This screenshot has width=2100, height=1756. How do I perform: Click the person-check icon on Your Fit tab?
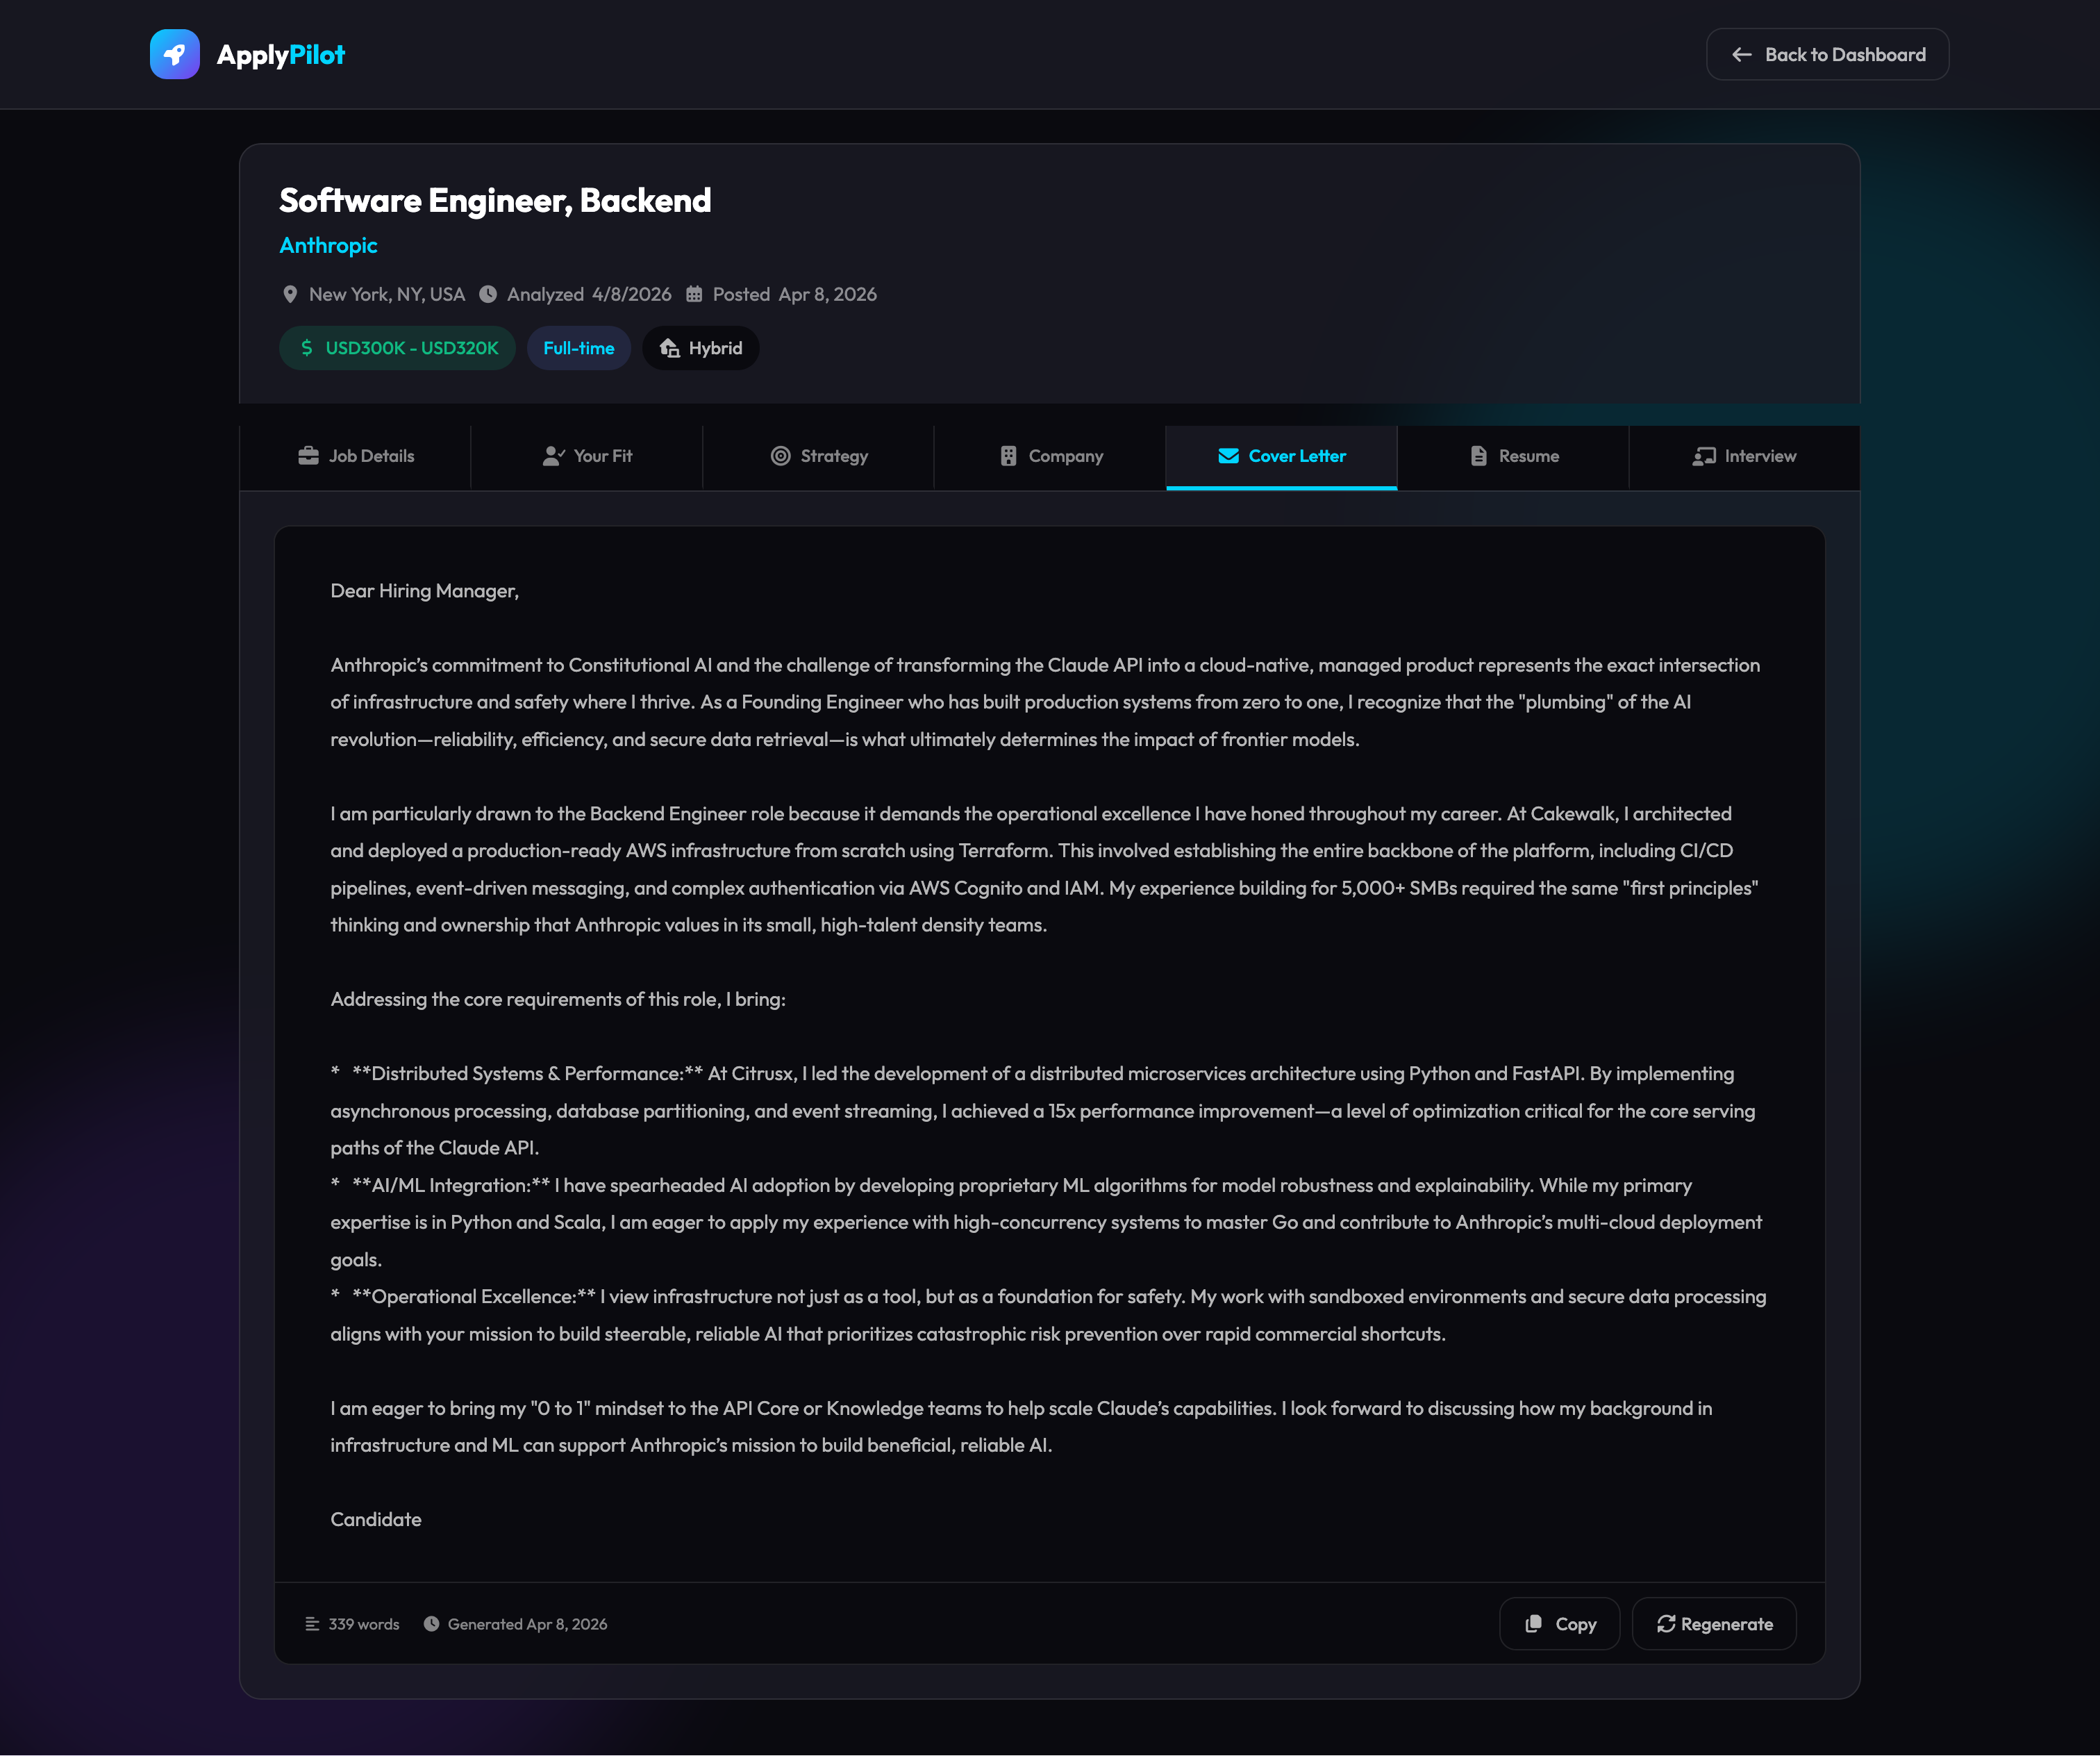554,456
